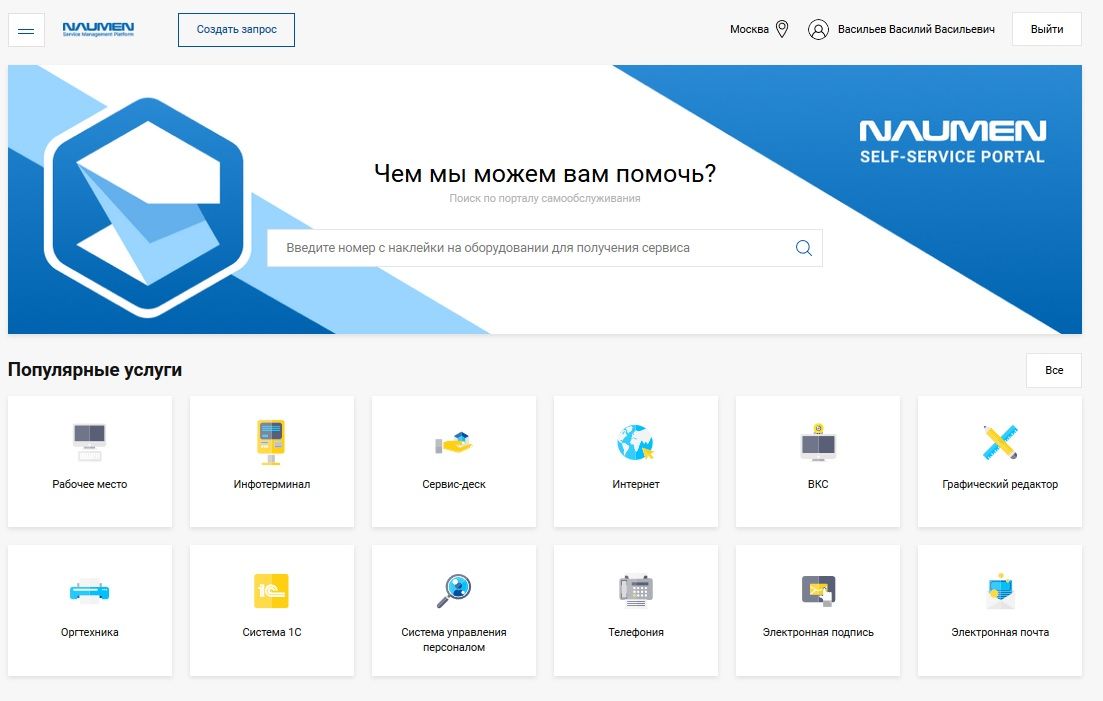Click the Создать запрос button
Screen dimensions: 1103x701
236,30
